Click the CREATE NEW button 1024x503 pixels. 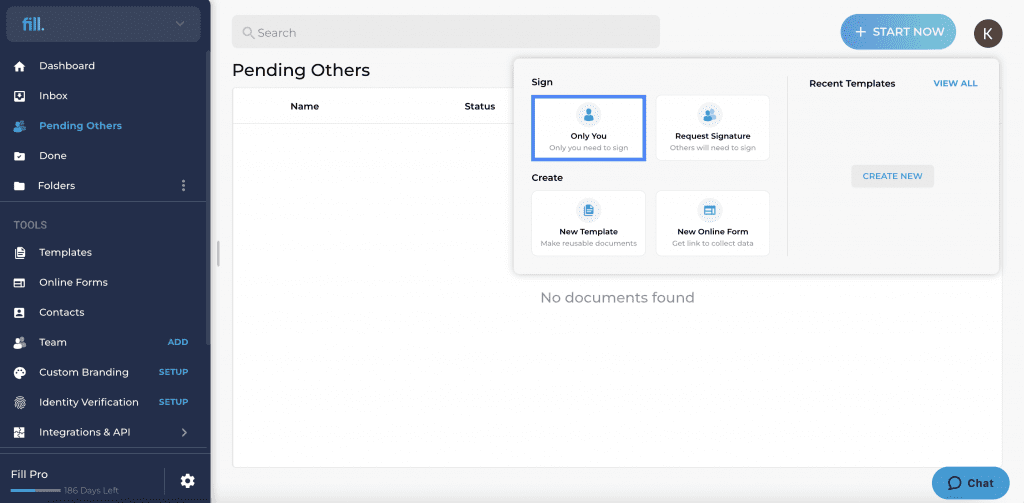tap(892, 176)
